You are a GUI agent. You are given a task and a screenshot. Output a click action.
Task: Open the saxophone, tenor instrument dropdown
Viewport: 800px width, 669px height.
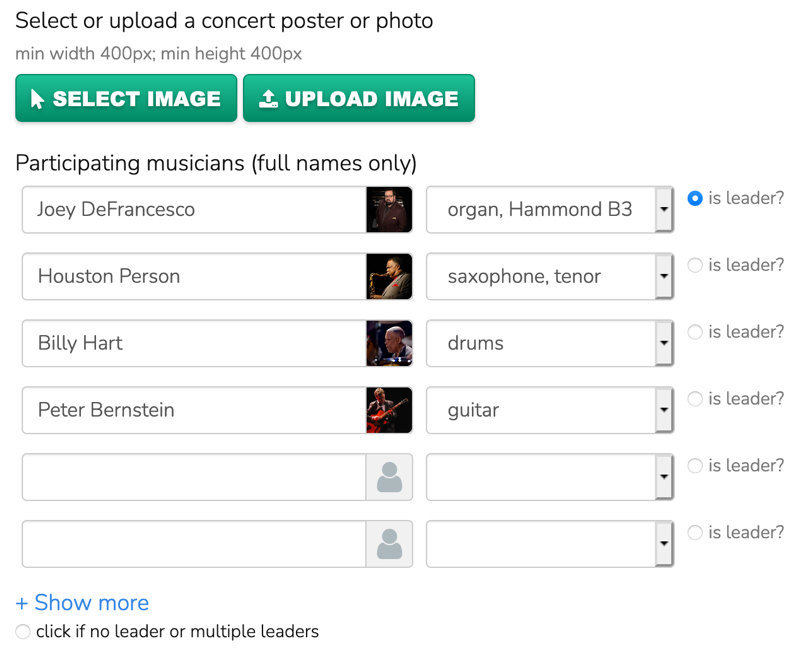(x=663, y=277)
